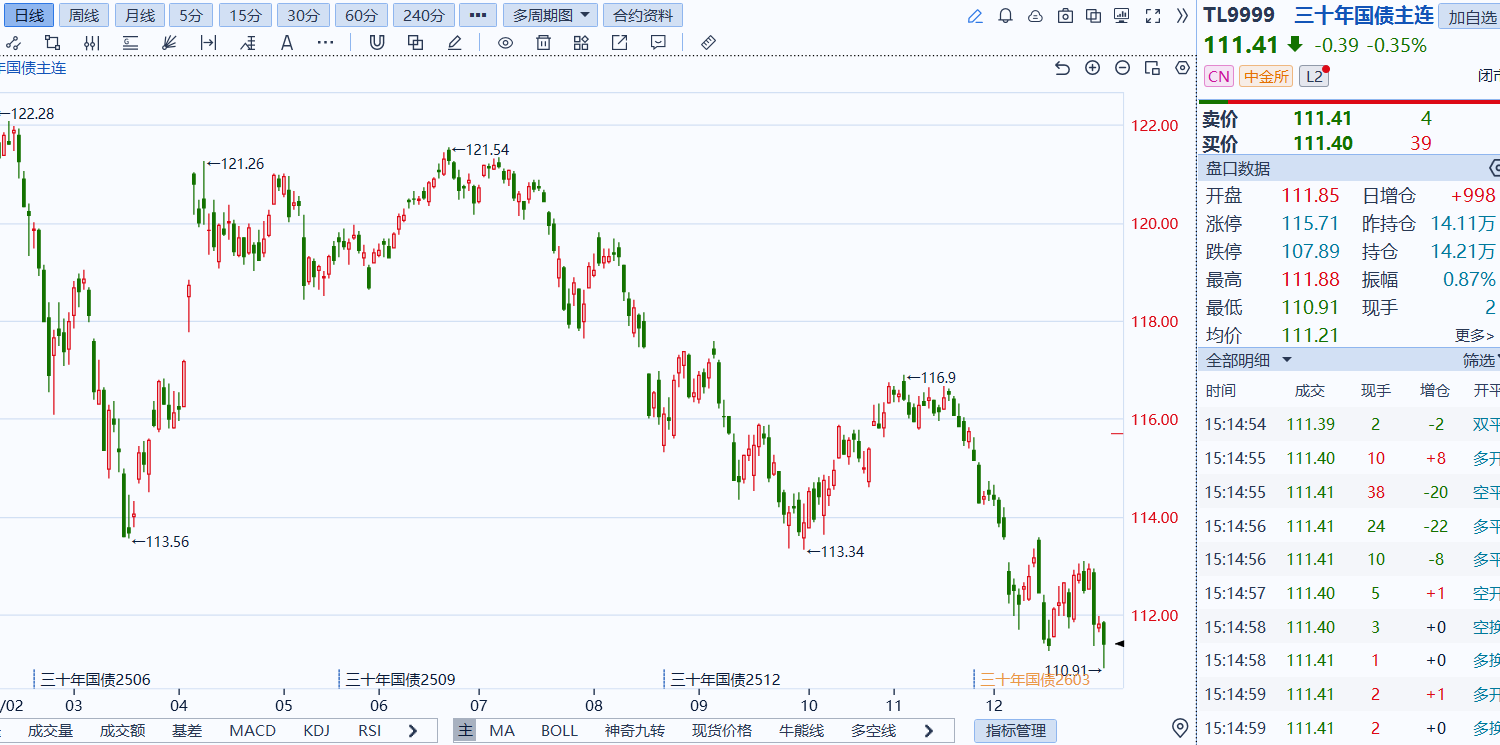Viewport: 1500px width, 745px height.
Task: Select the magnet snap drawing tool
Action: (377, 42)
